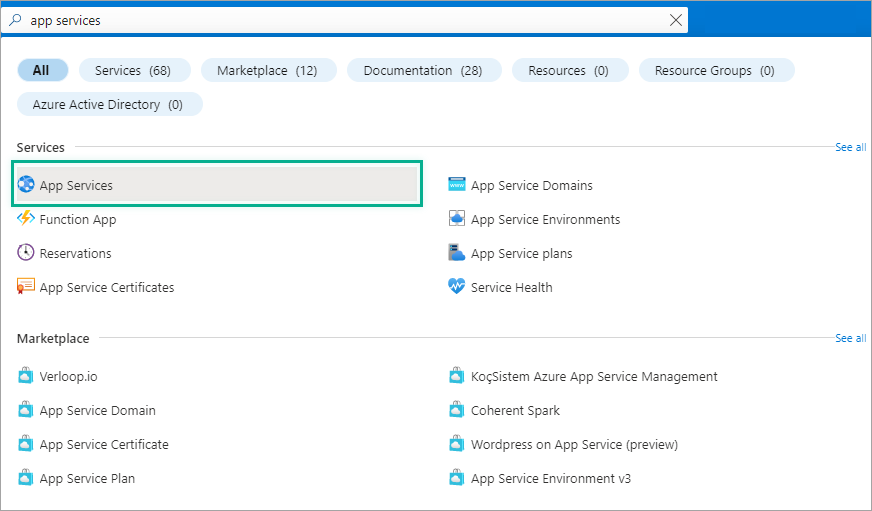Viewport: 872px width, 511px height.
Task: Click the Coherent Spark marketplace icon
Action: click(x=457, y=410)
